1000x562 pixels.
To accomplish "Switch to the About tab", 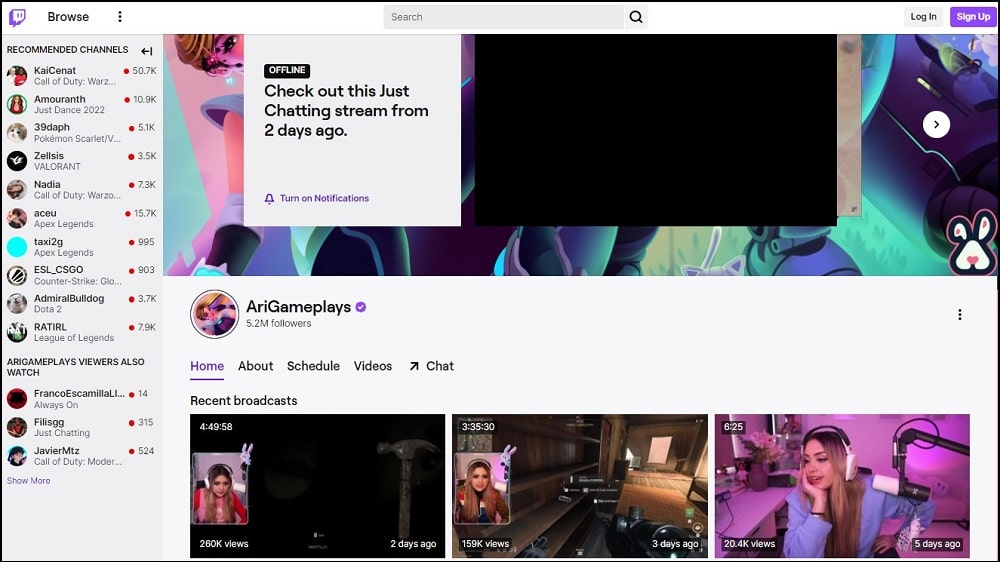I will (x=255, y=366).
